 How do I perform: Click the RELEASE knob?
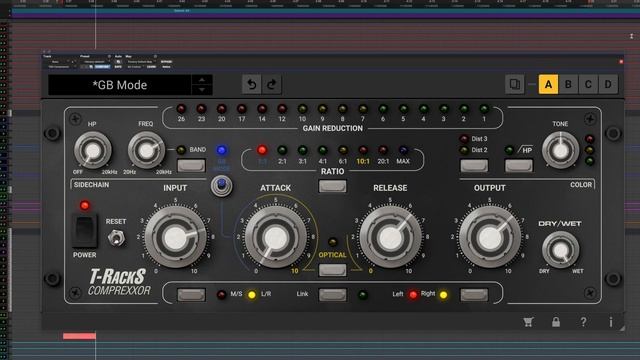pos(390,238)
